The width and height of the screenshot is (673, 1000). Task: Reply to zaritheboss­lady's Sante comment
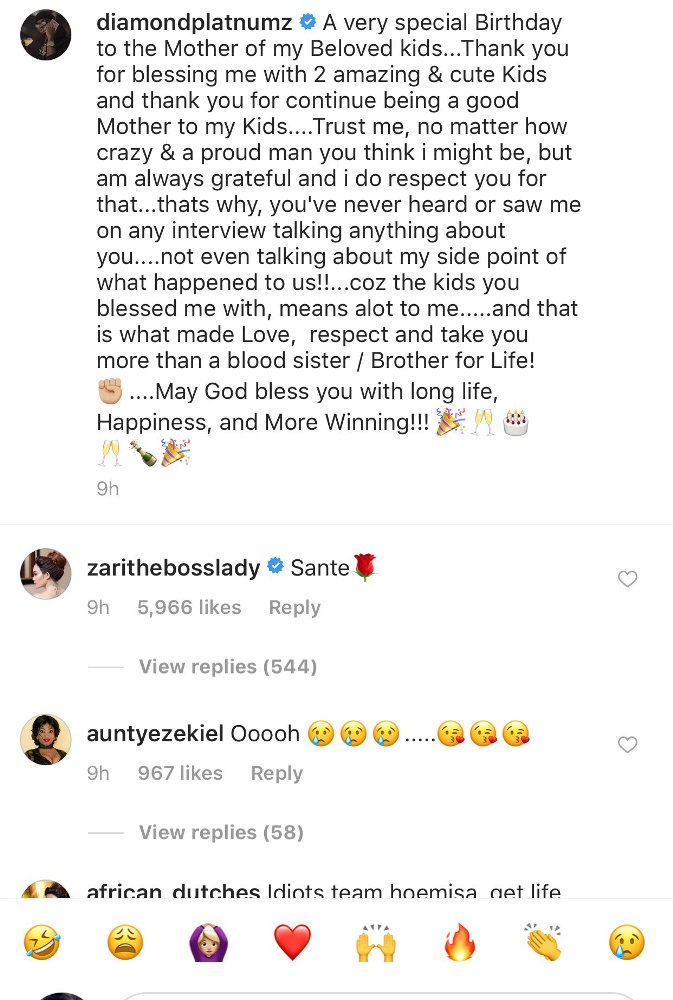(x=294, y=607)
